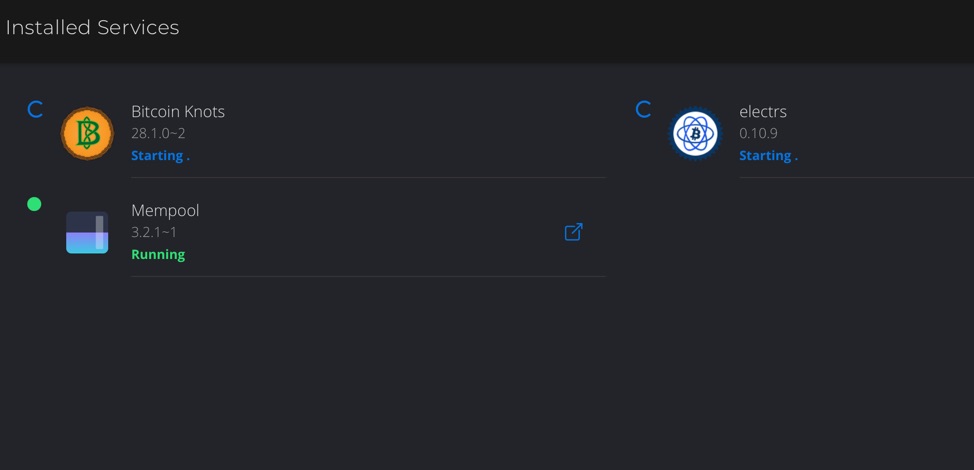Viewport: 974px width, 470px height.
Task: Click Bitcoin Knots version 28.1.0~2 text
Action: click(x=158, y=133)
